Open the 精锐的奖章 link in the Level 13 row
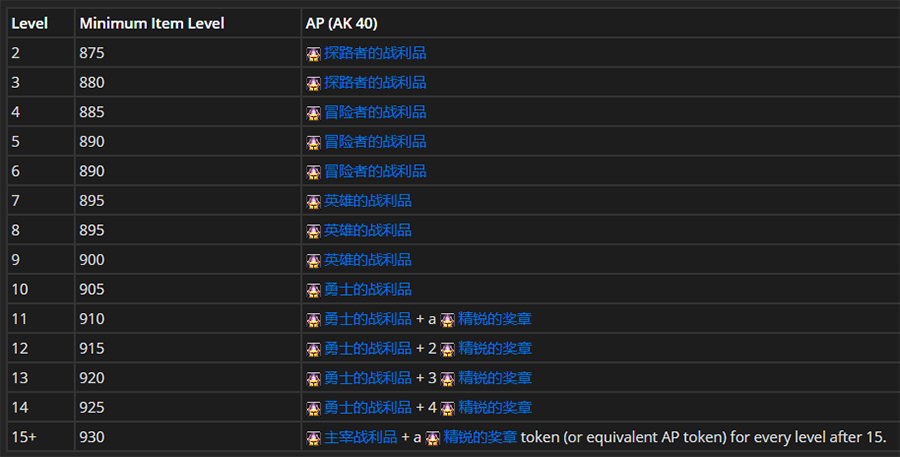Image resolution: width=900 pixels, height=457 pixels. pyautogui.click(x=495, y=378)
